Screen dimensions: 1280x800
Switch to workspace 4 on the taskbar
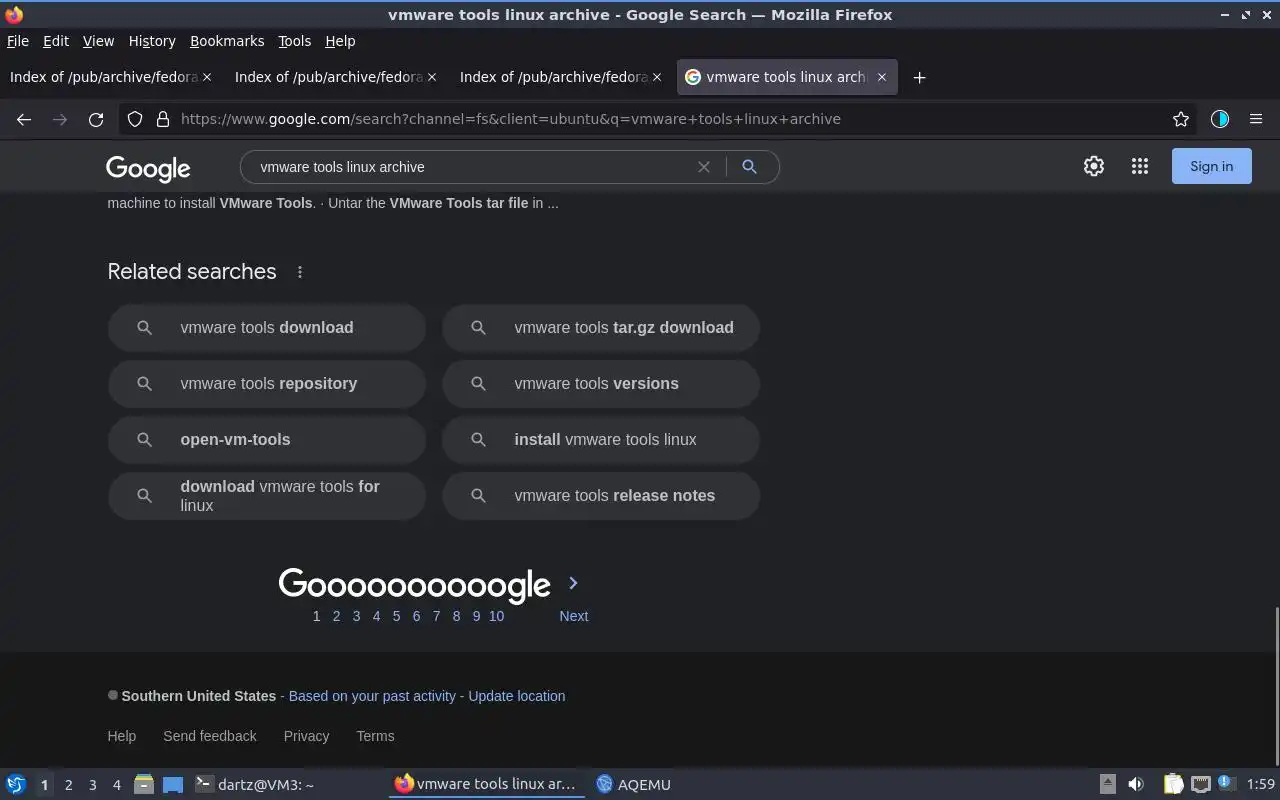tap(117, 785)
